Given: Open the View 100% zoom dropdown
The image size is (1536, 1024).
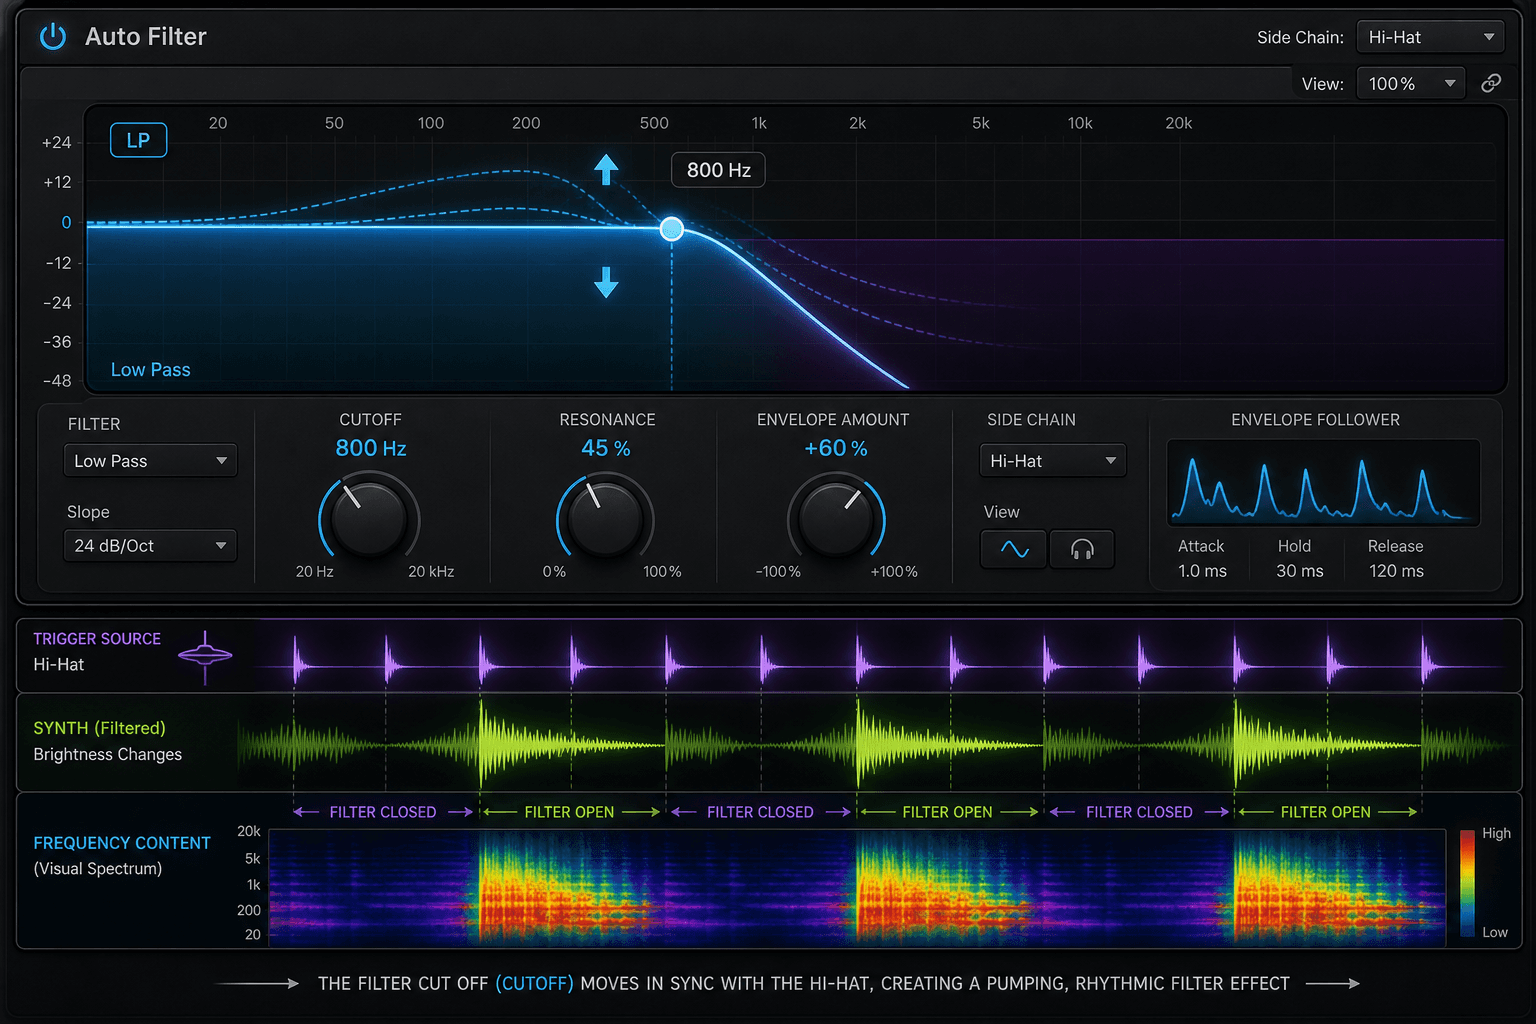Looking at the screenshot, I should 1410,84.
